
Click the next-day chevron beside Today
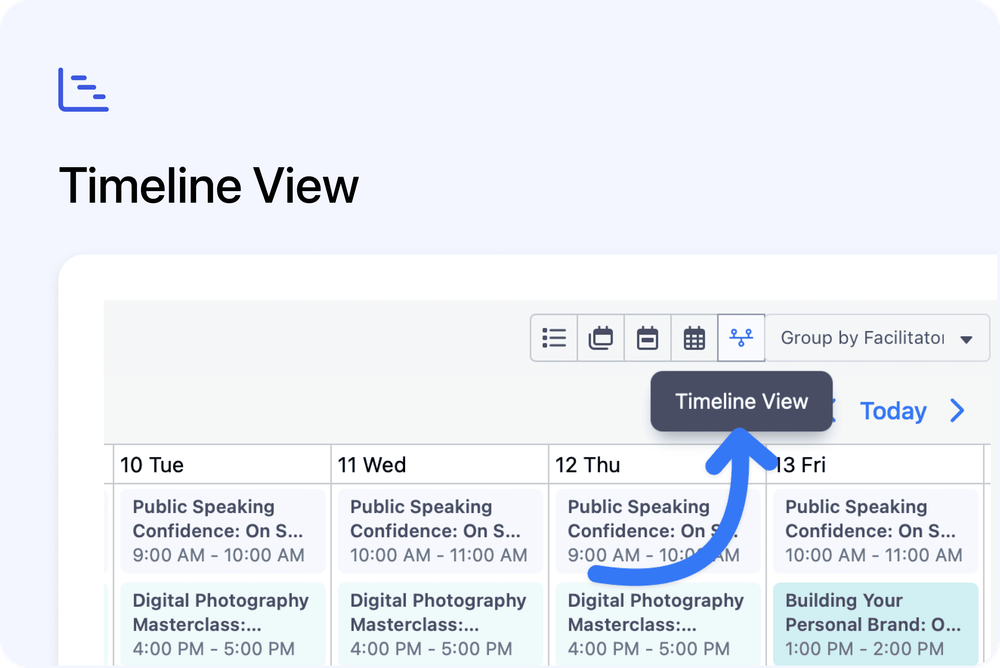coord(956,410)
